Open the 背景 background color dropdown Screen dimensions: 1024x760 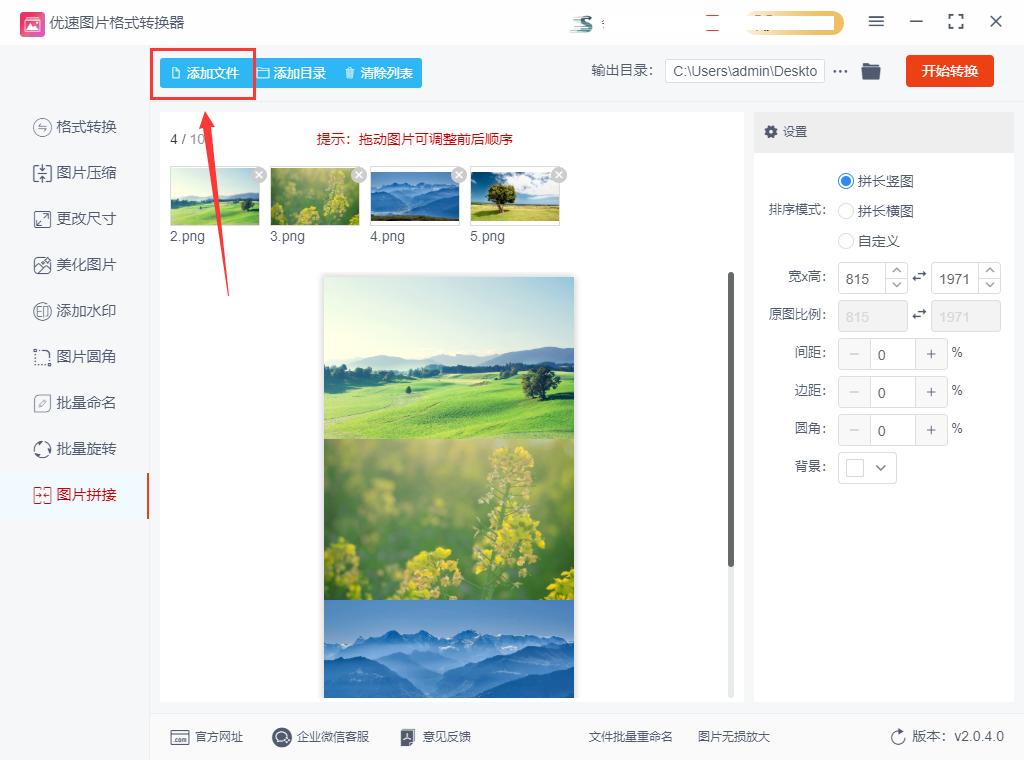coord(866,467)
